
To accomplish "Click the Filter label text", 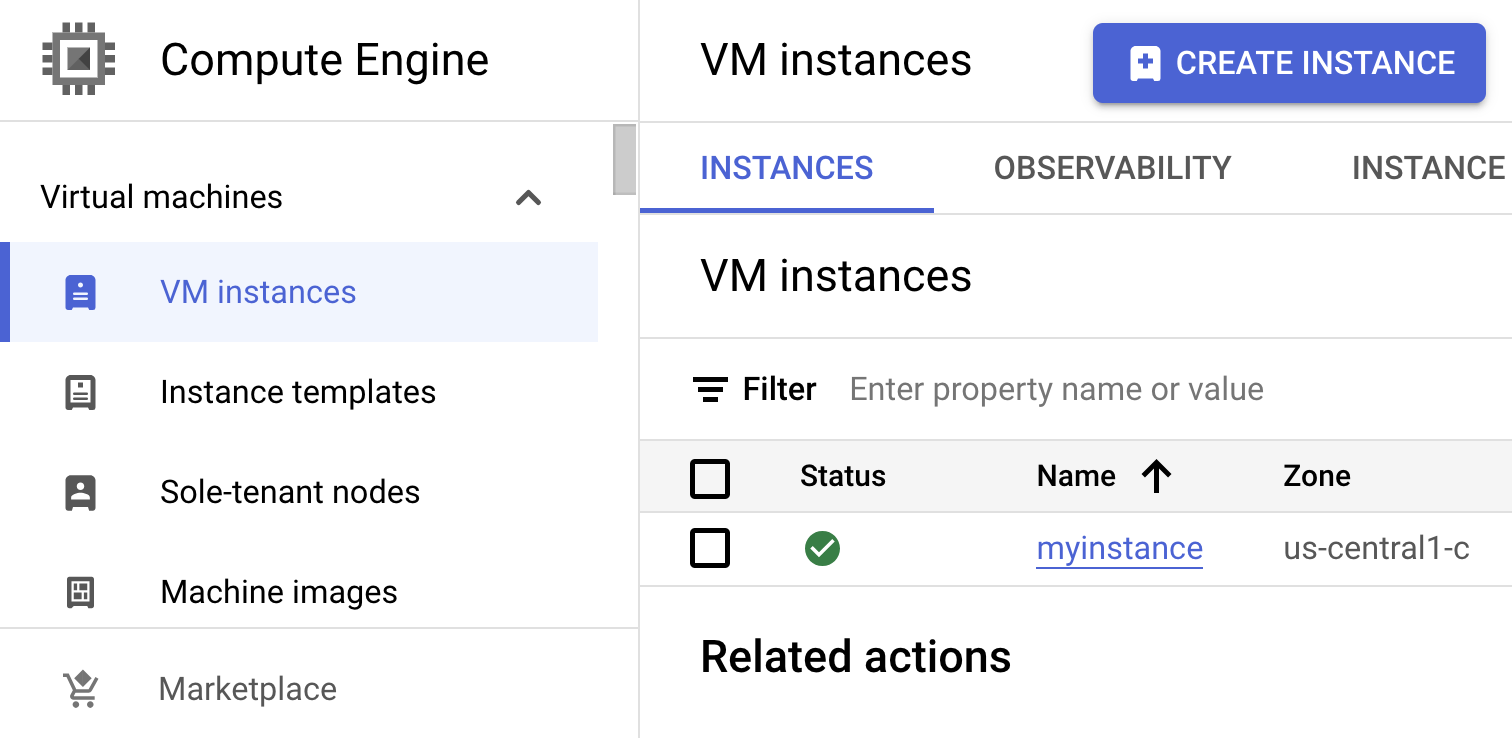I will pos(780,389).
